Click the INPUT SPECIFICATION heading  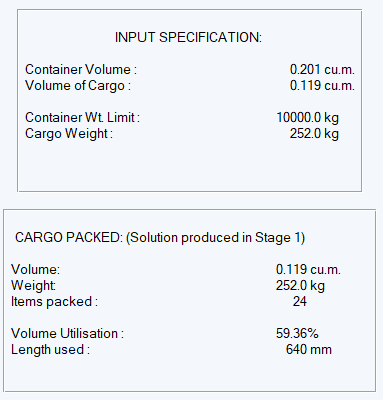coord(188,37)
